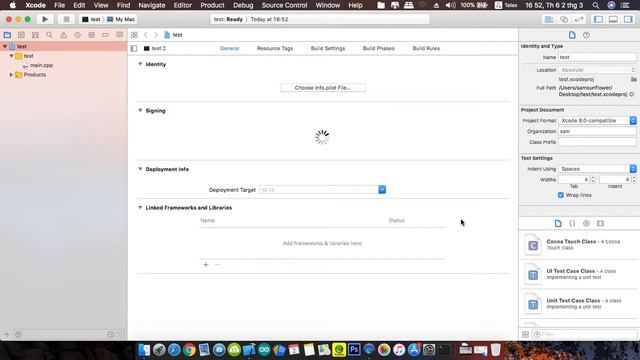Edit the Organization field
The image size is (640, 360).
(x=597, y=131)
